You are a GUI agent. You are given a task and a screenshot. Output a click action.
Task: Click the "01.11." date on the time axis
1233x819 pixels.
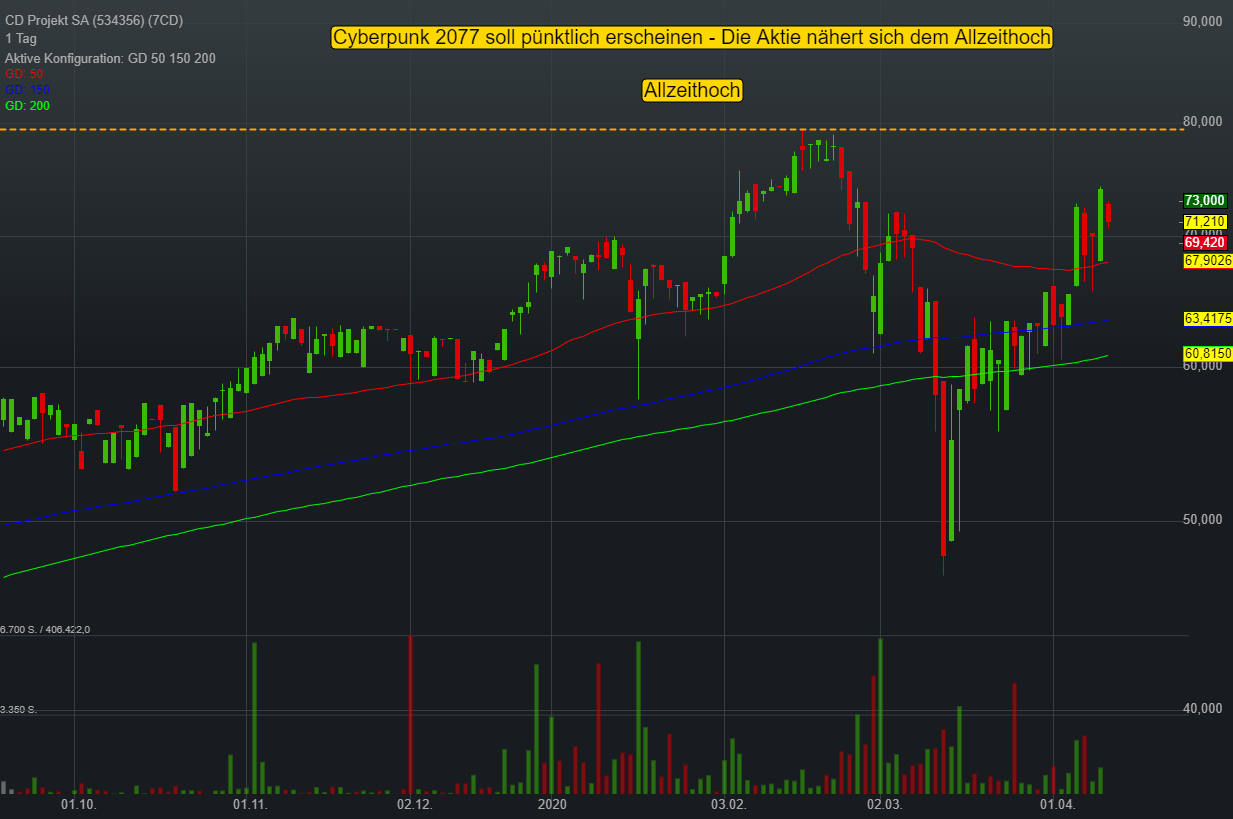[x=250, y=804]
